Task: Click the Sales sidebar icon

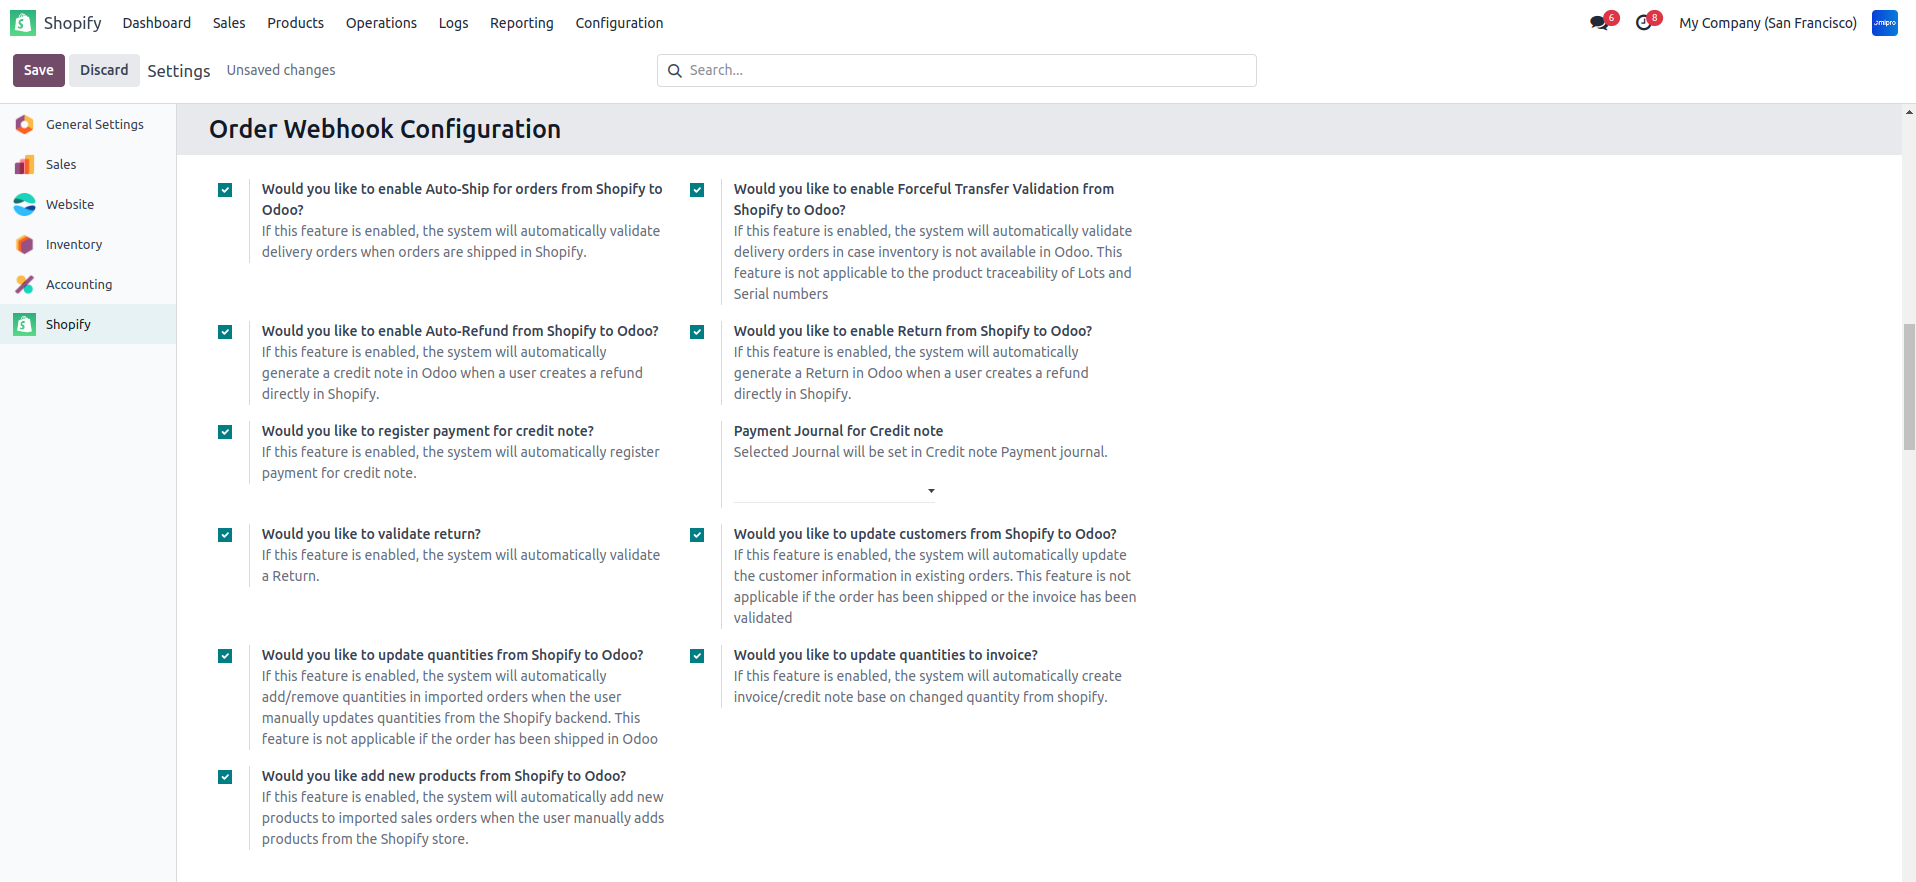Action: point(25,164)
